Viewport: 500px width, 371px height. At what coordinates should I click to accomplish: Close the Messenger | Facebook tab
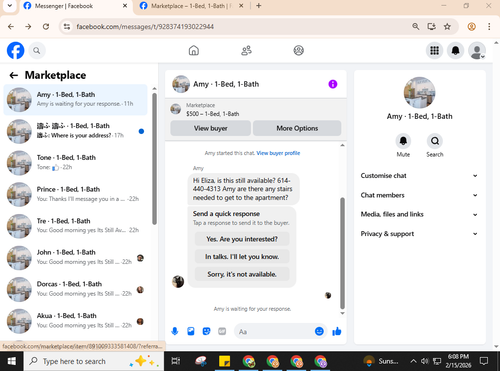[x=125, y=6]
